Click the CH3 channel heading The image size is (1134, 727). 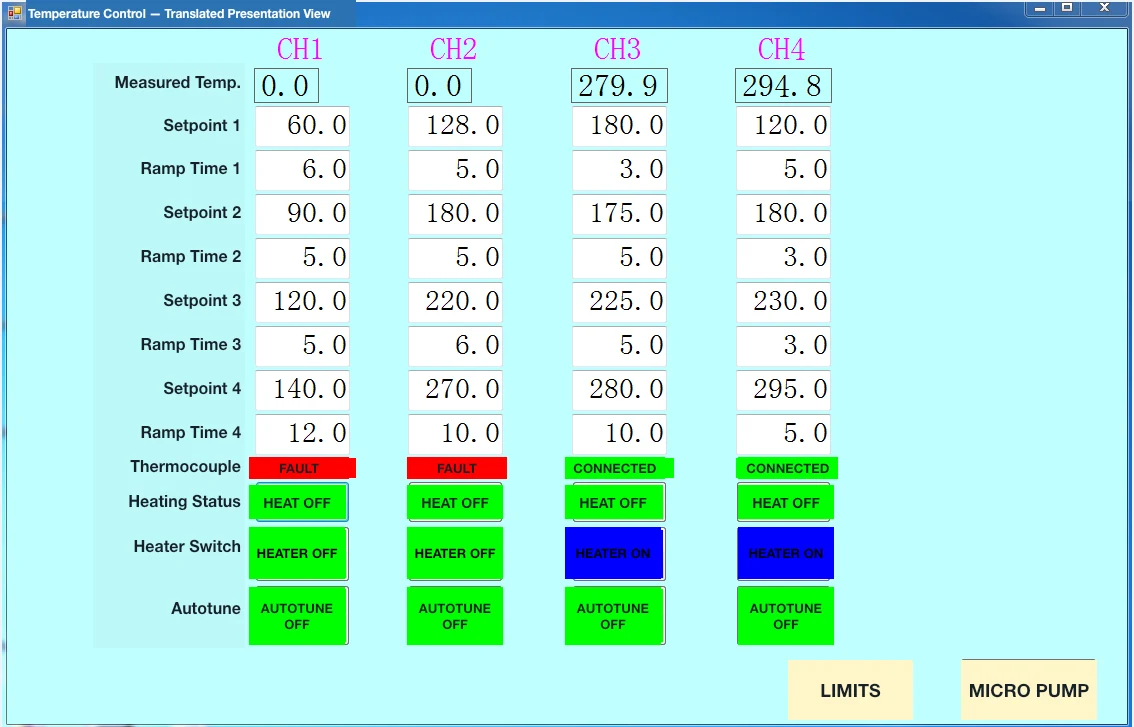tap(617, 49)
